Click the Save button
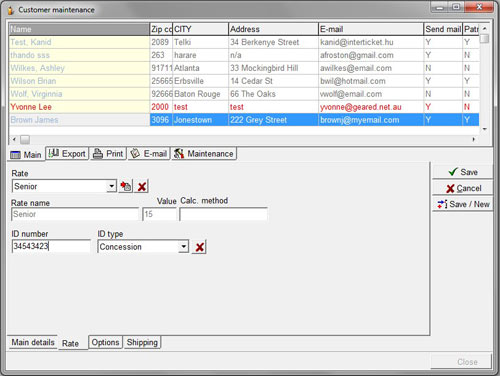Viewport: 500px width, 376px height. coord(463,172)
